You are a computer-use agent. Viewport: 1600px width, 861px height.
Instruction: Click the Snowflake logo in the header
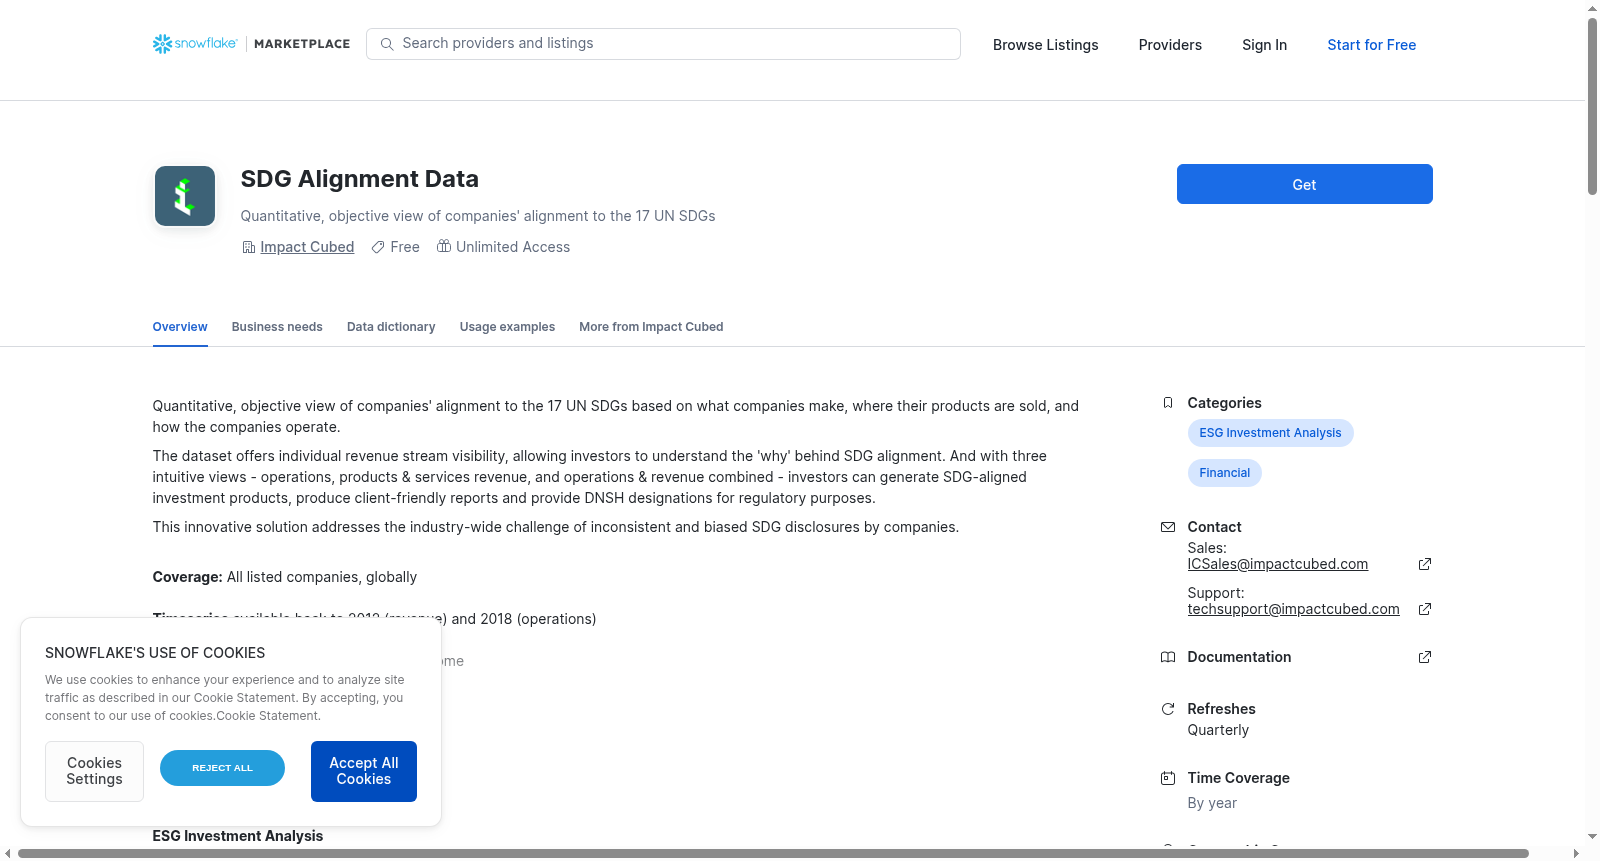pyautogui.click(x=195, y=44)
